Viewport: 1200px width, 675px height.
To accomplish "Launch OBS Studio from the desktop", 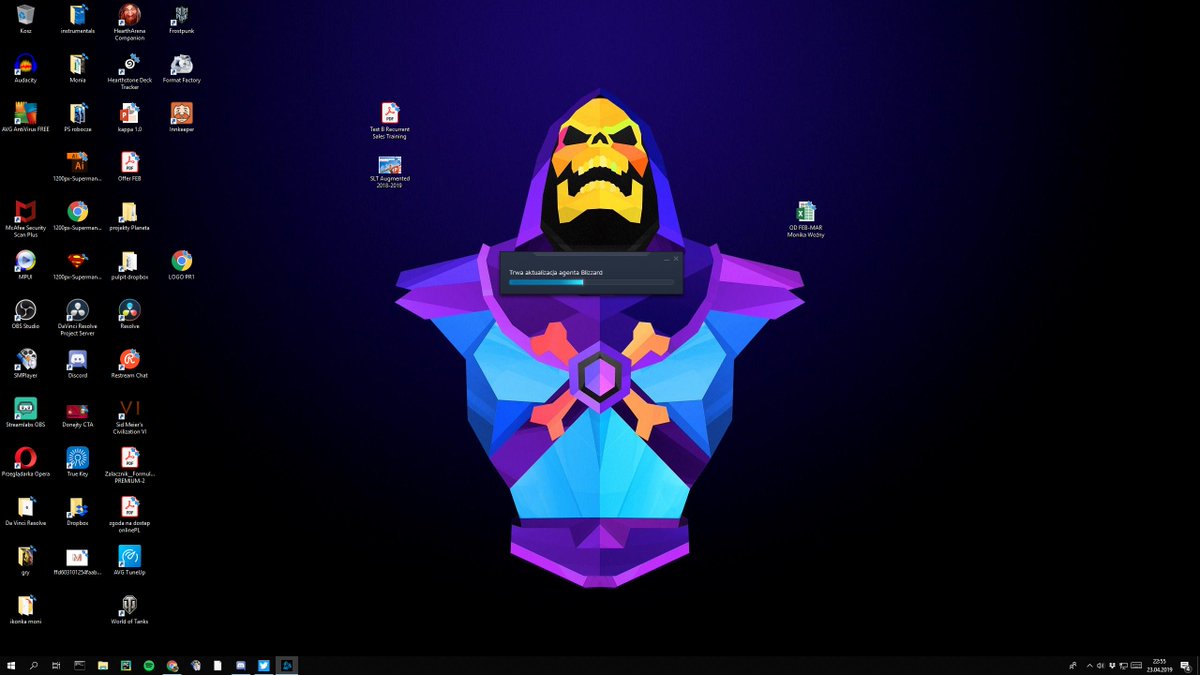I will [x=26, y=313].
